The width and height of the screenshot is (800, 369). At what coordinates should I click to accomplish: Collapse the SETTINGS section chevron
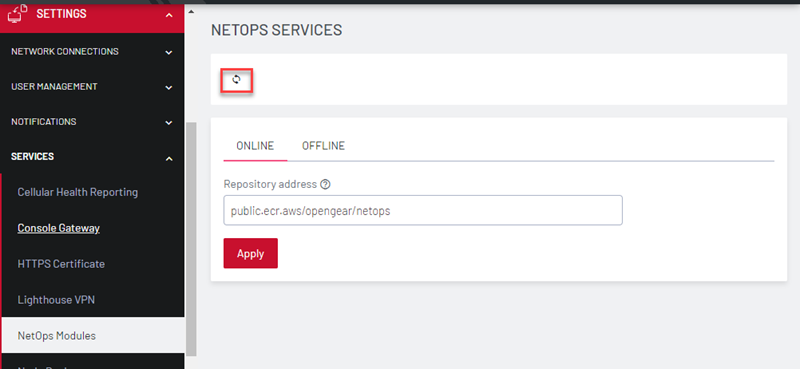coord(169,15)
